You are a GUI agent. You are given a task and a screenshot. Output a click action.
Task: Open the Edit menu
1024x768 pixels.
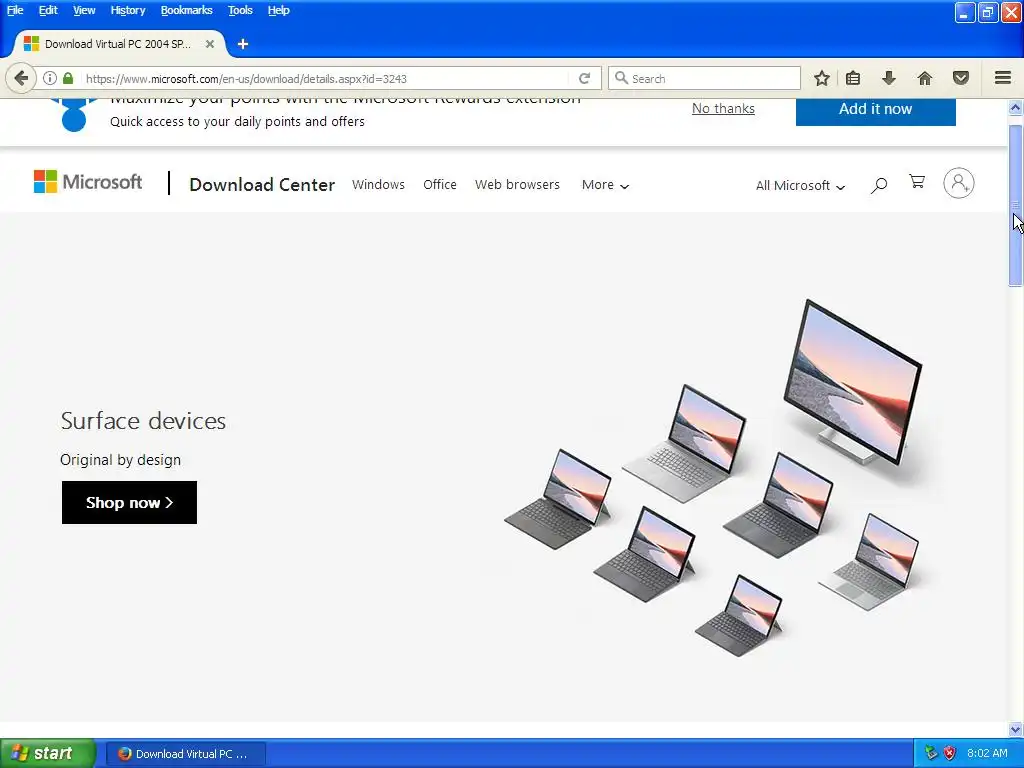pos(48,10)
